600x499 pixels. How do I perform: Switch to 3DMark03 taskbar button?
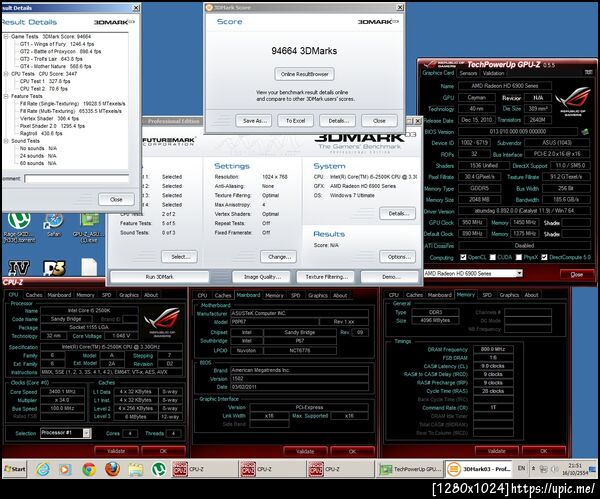(479, 469)
